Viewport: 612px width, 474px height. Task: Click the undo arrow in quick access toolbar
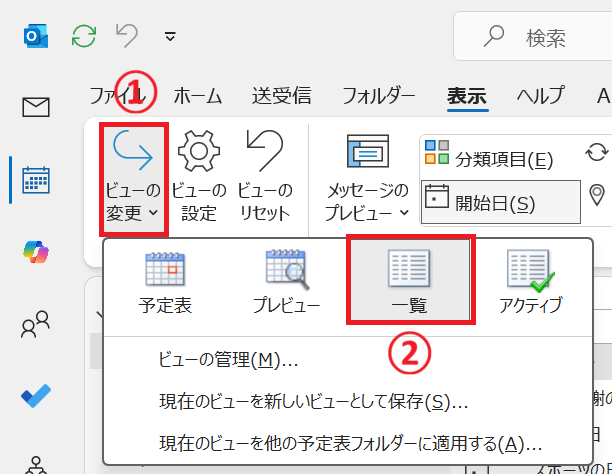(127, 36)
